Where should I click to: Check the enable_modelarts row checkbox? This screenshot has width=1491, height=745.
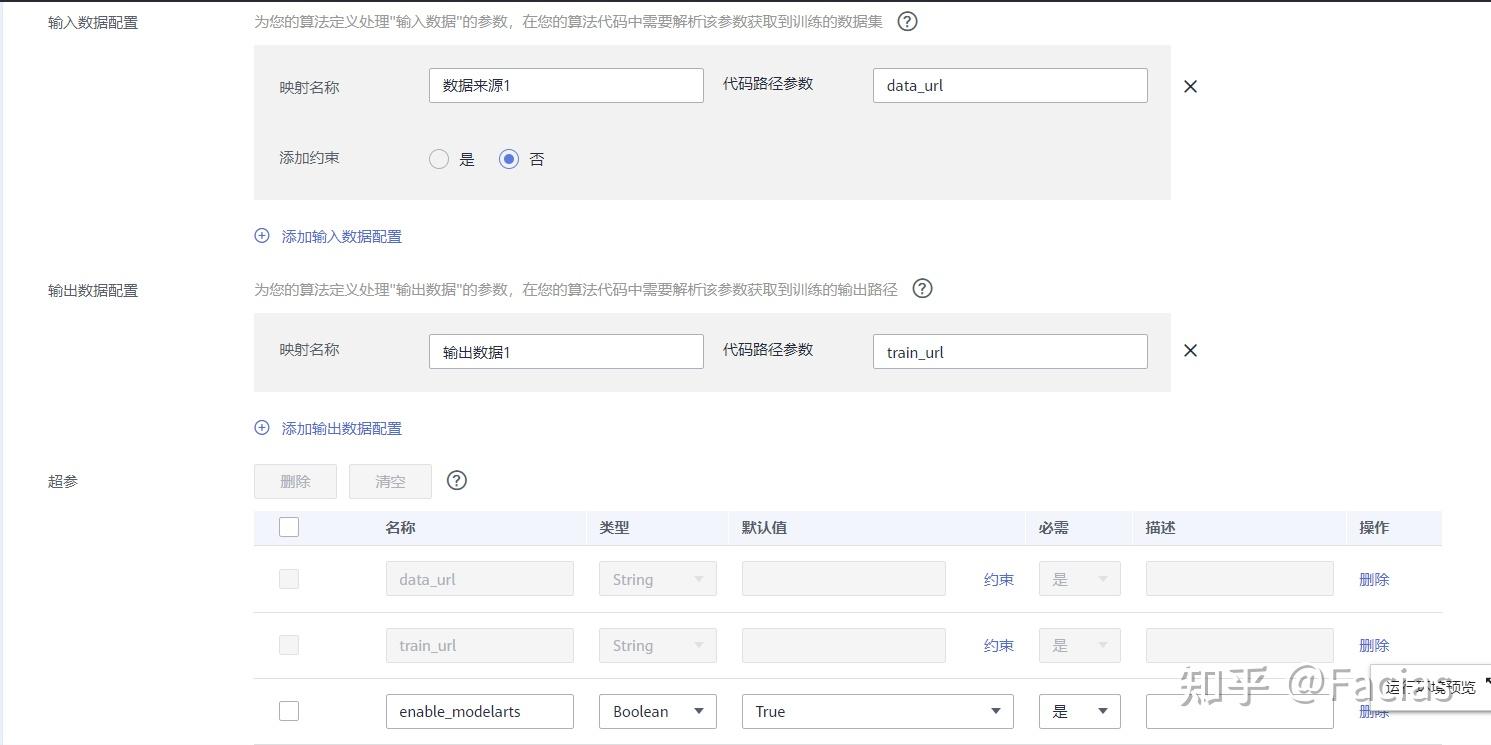point(288,711)
